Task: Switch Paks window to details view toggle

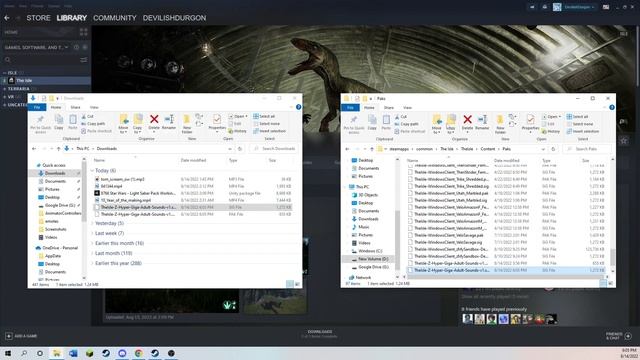Action: 603,284
